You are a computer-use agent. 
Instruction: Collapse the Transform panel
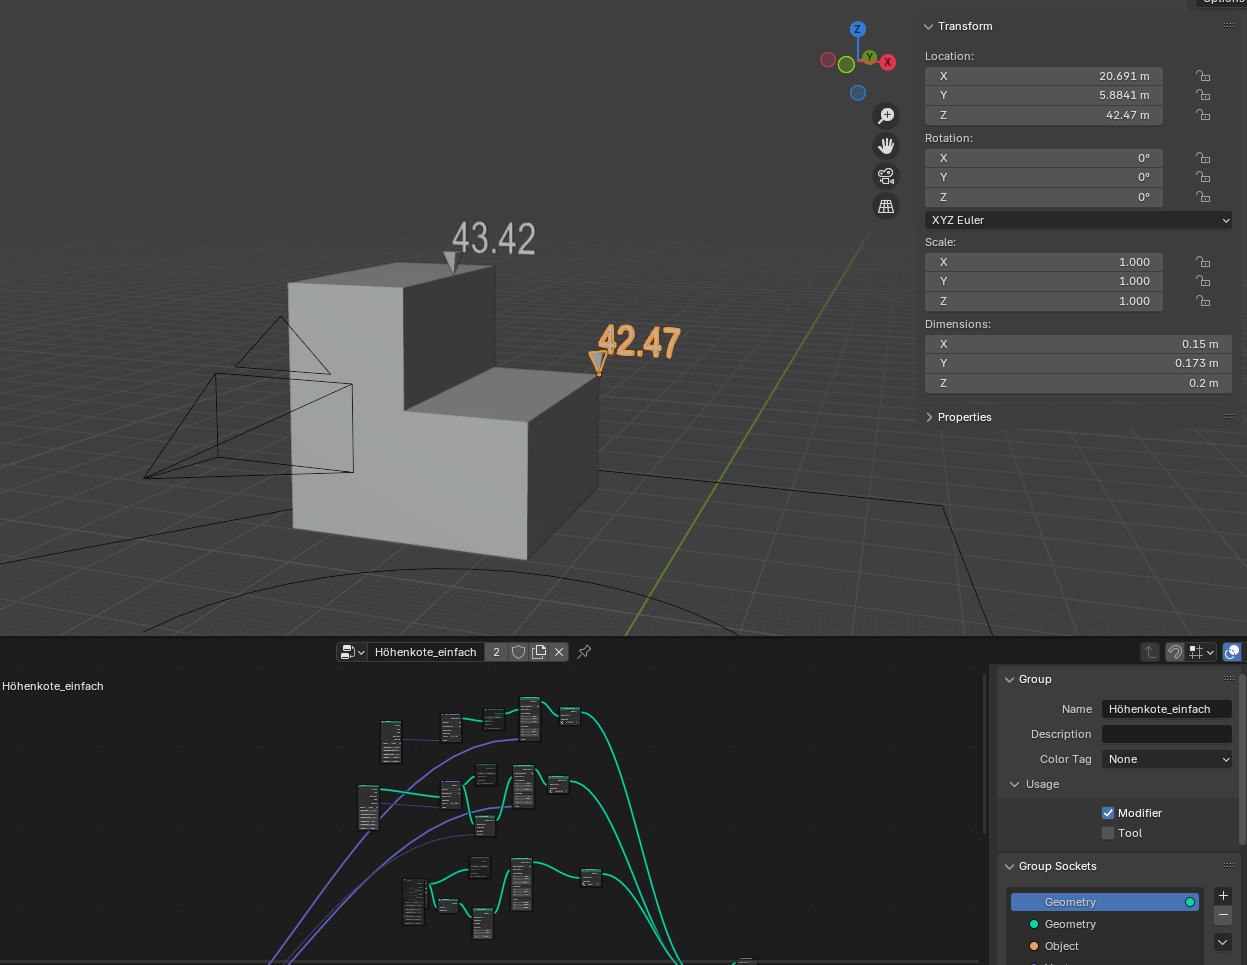point(929,27)
